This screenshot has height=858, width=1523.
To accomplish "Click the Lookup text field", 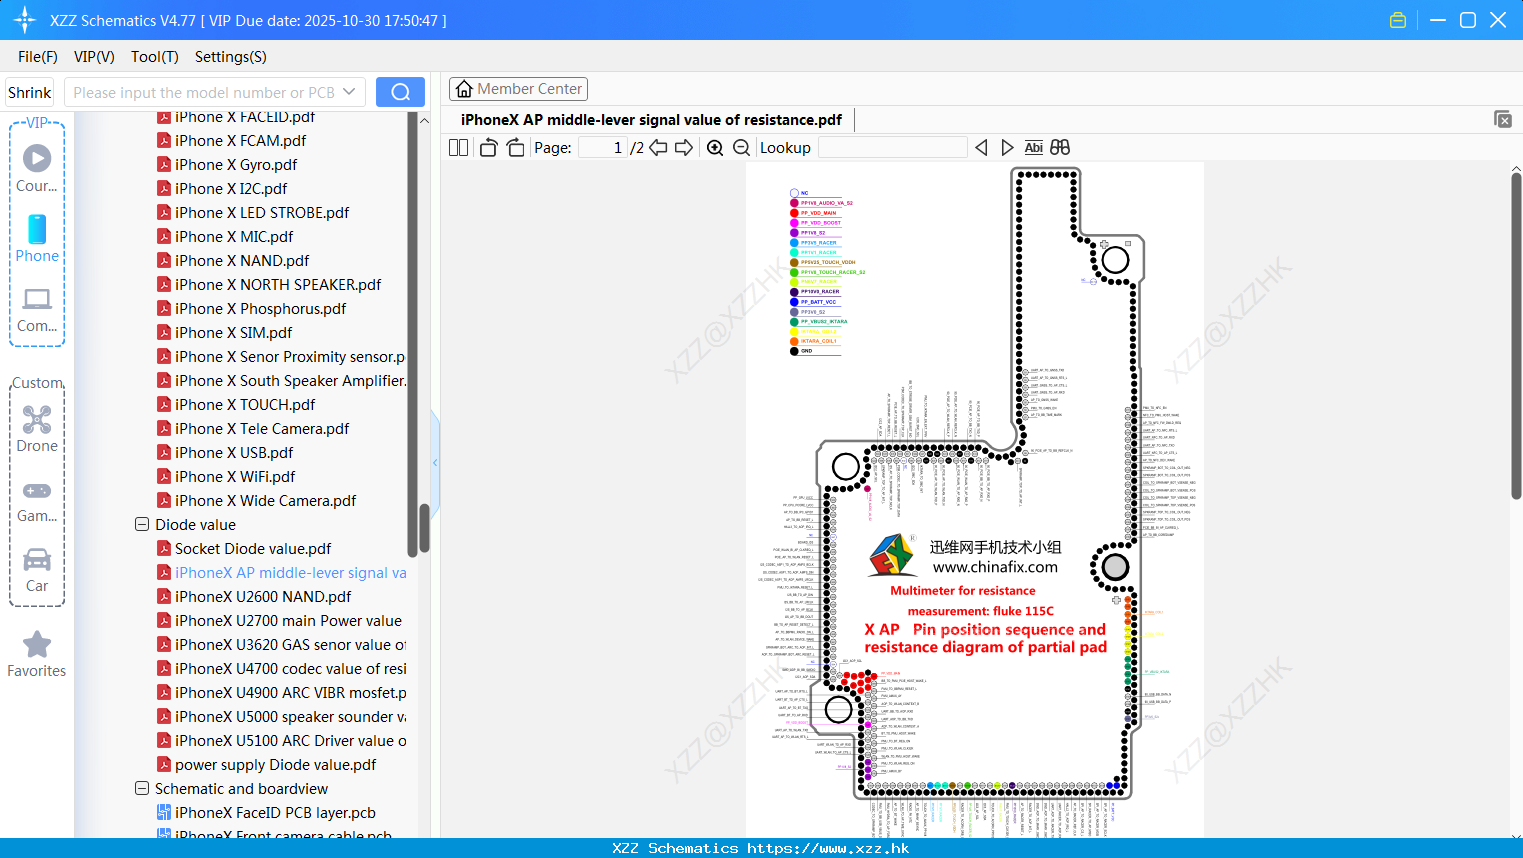I will (x=893, y=147).
